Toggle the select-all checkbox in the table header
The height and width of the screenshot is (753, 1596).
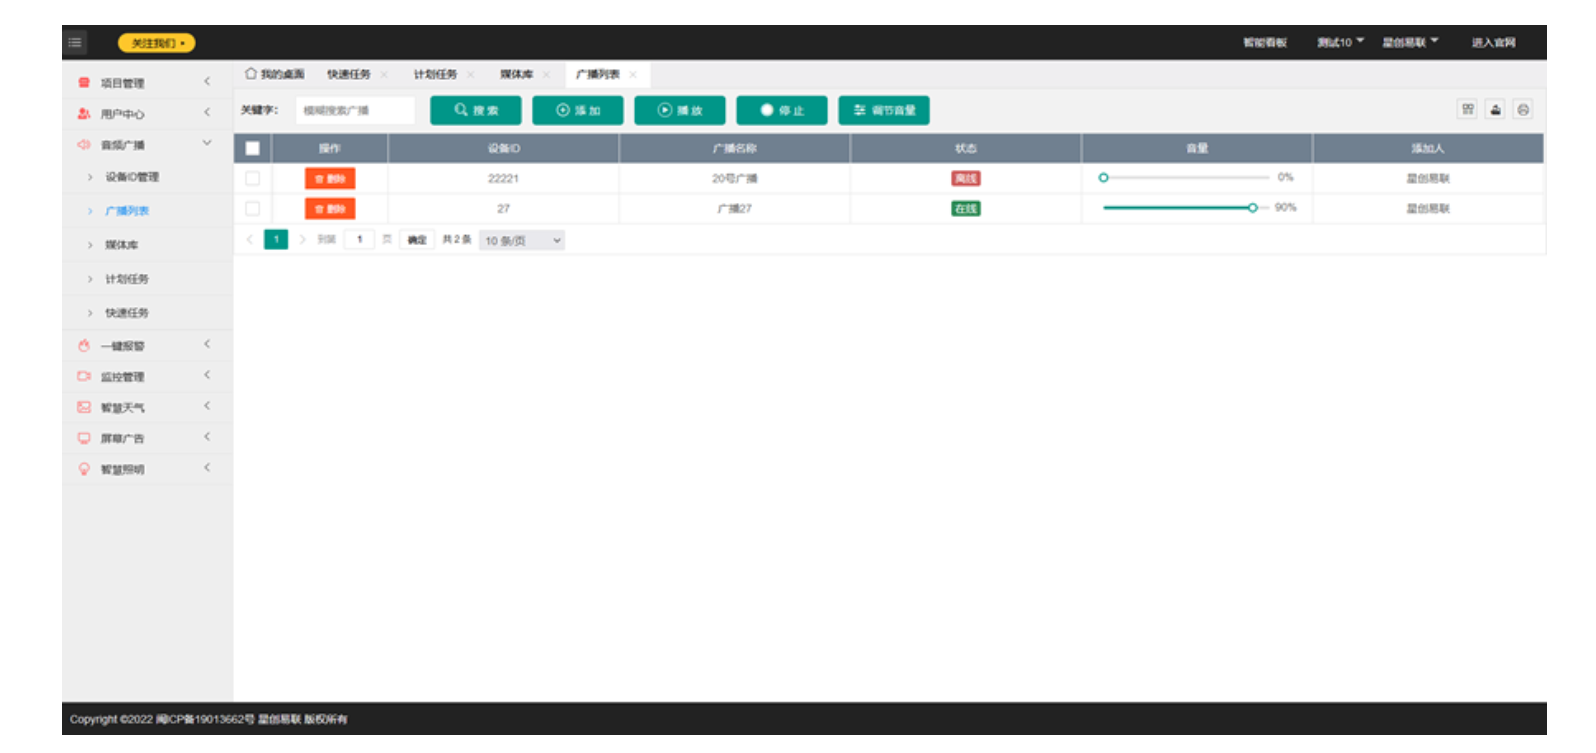click(x=252, y=148)
